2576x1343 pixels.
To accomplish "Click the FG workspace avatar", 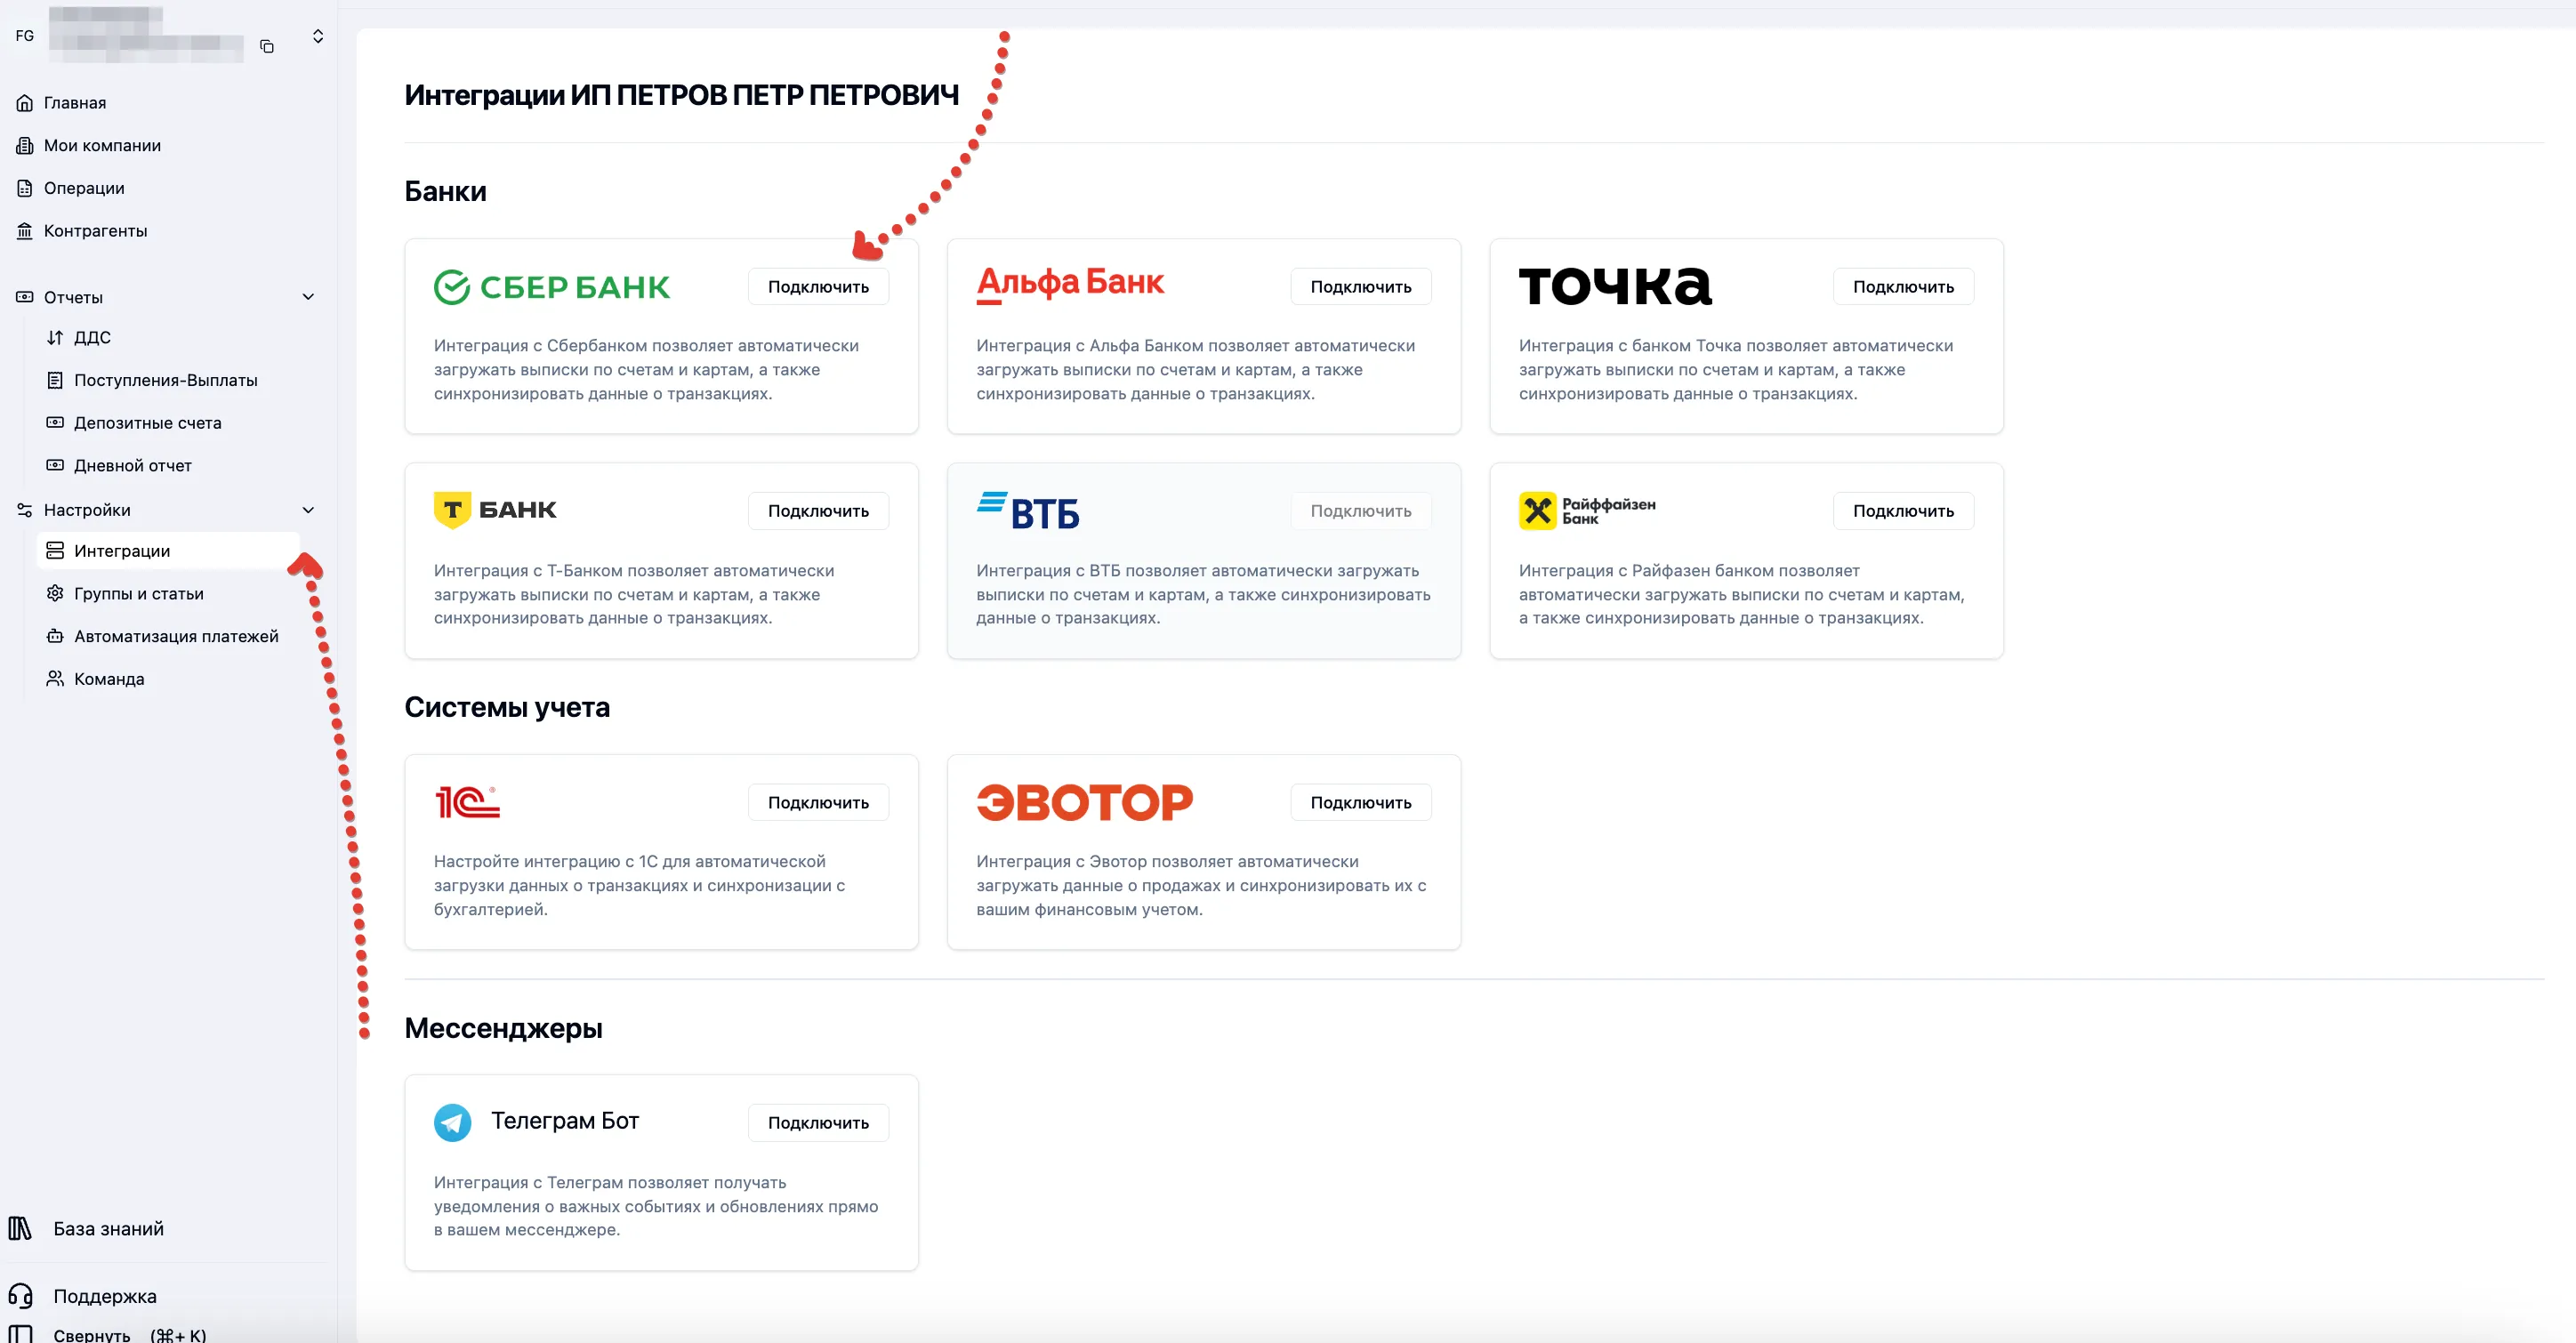I will (x=25, y=36).
